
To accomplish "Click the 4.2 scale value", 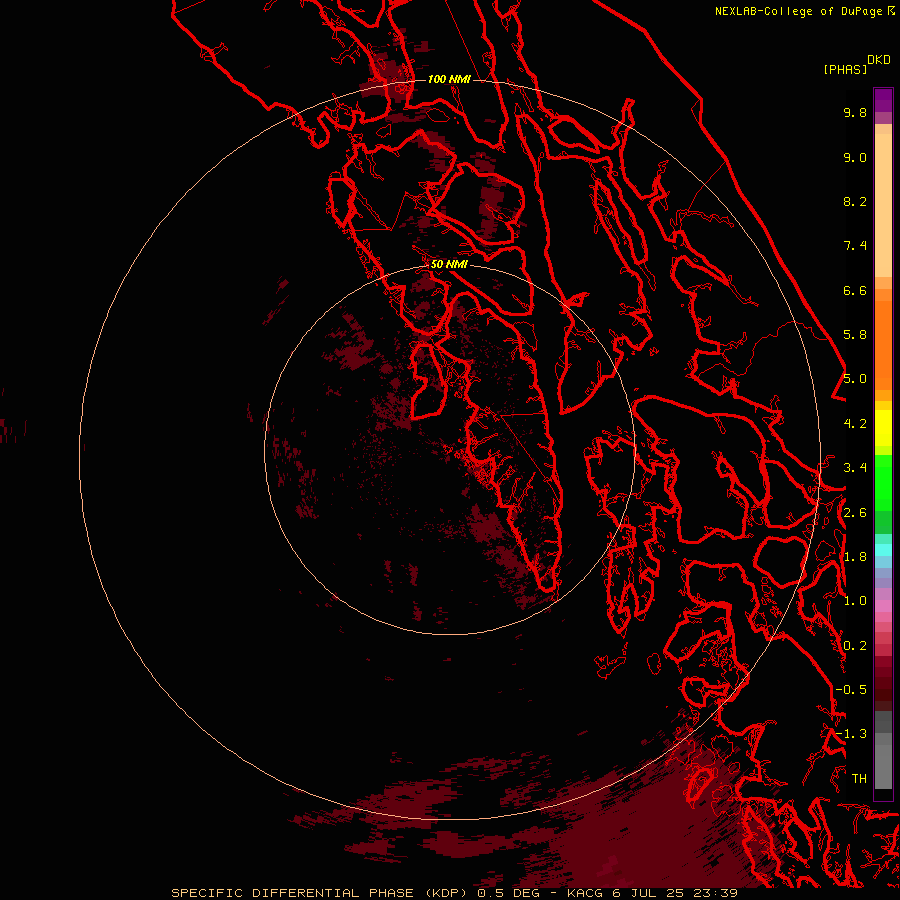I will (855, 424).
